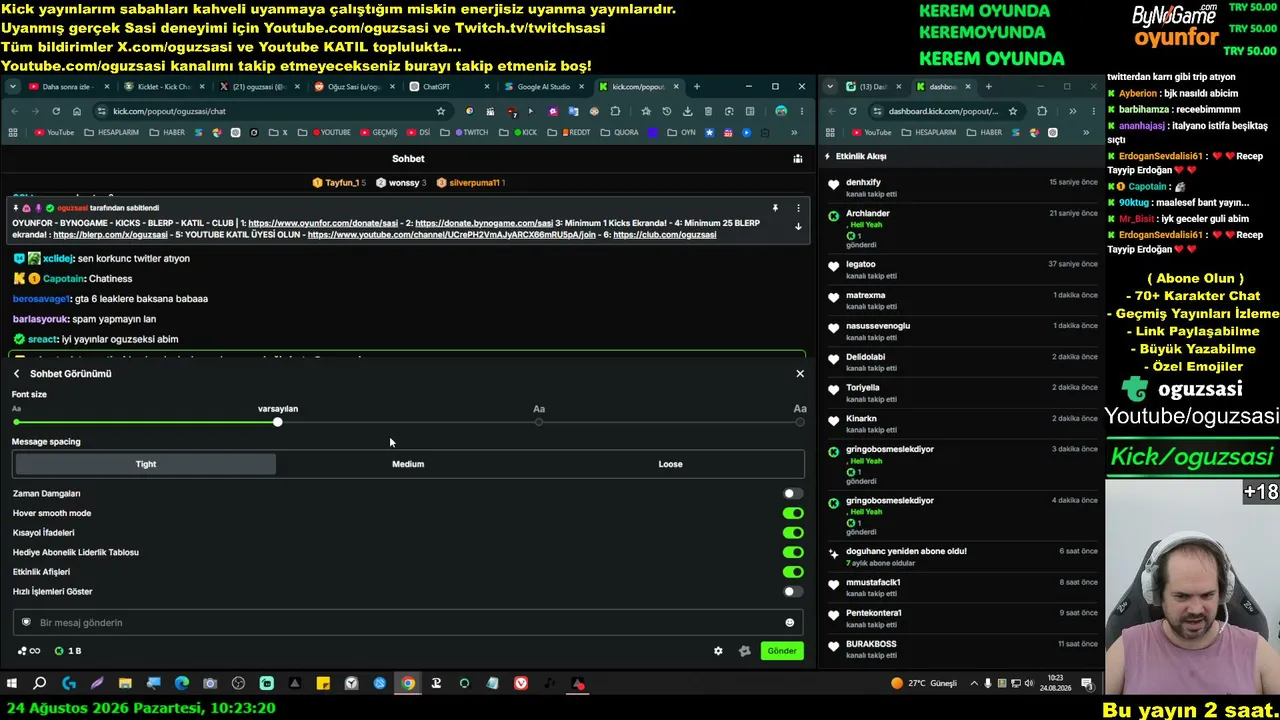Close the Sohbet Görünümü panel

pos(800,373)
